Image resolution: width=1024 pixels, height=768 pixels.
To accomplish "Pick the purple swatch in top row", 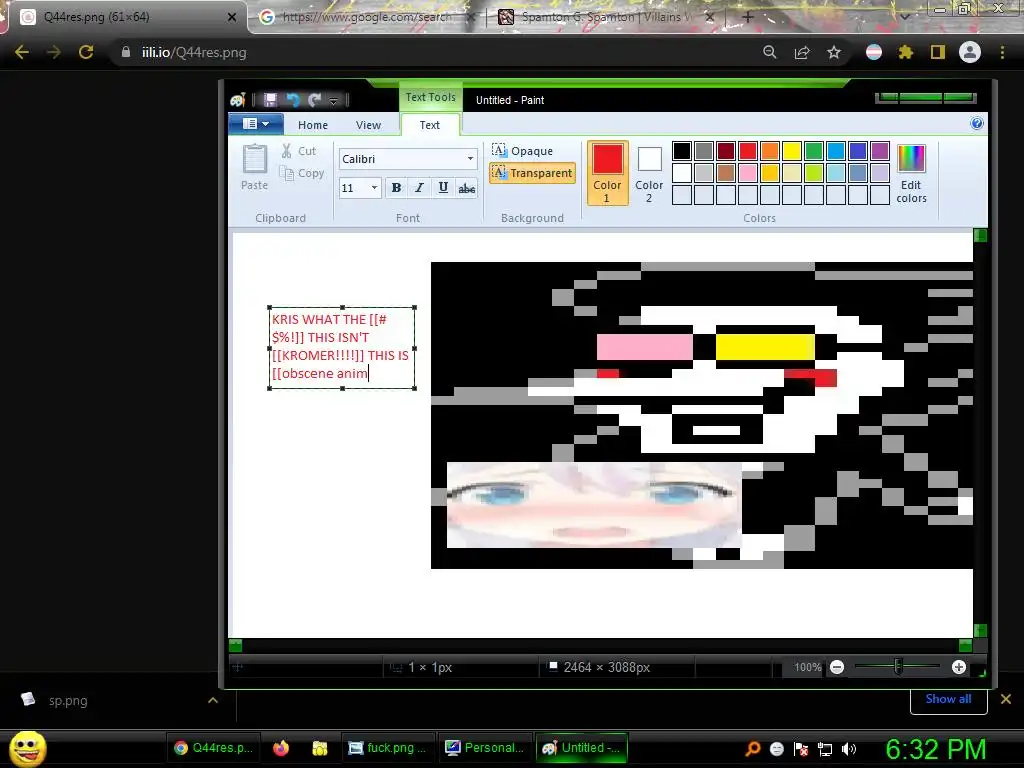I will 880,151.
